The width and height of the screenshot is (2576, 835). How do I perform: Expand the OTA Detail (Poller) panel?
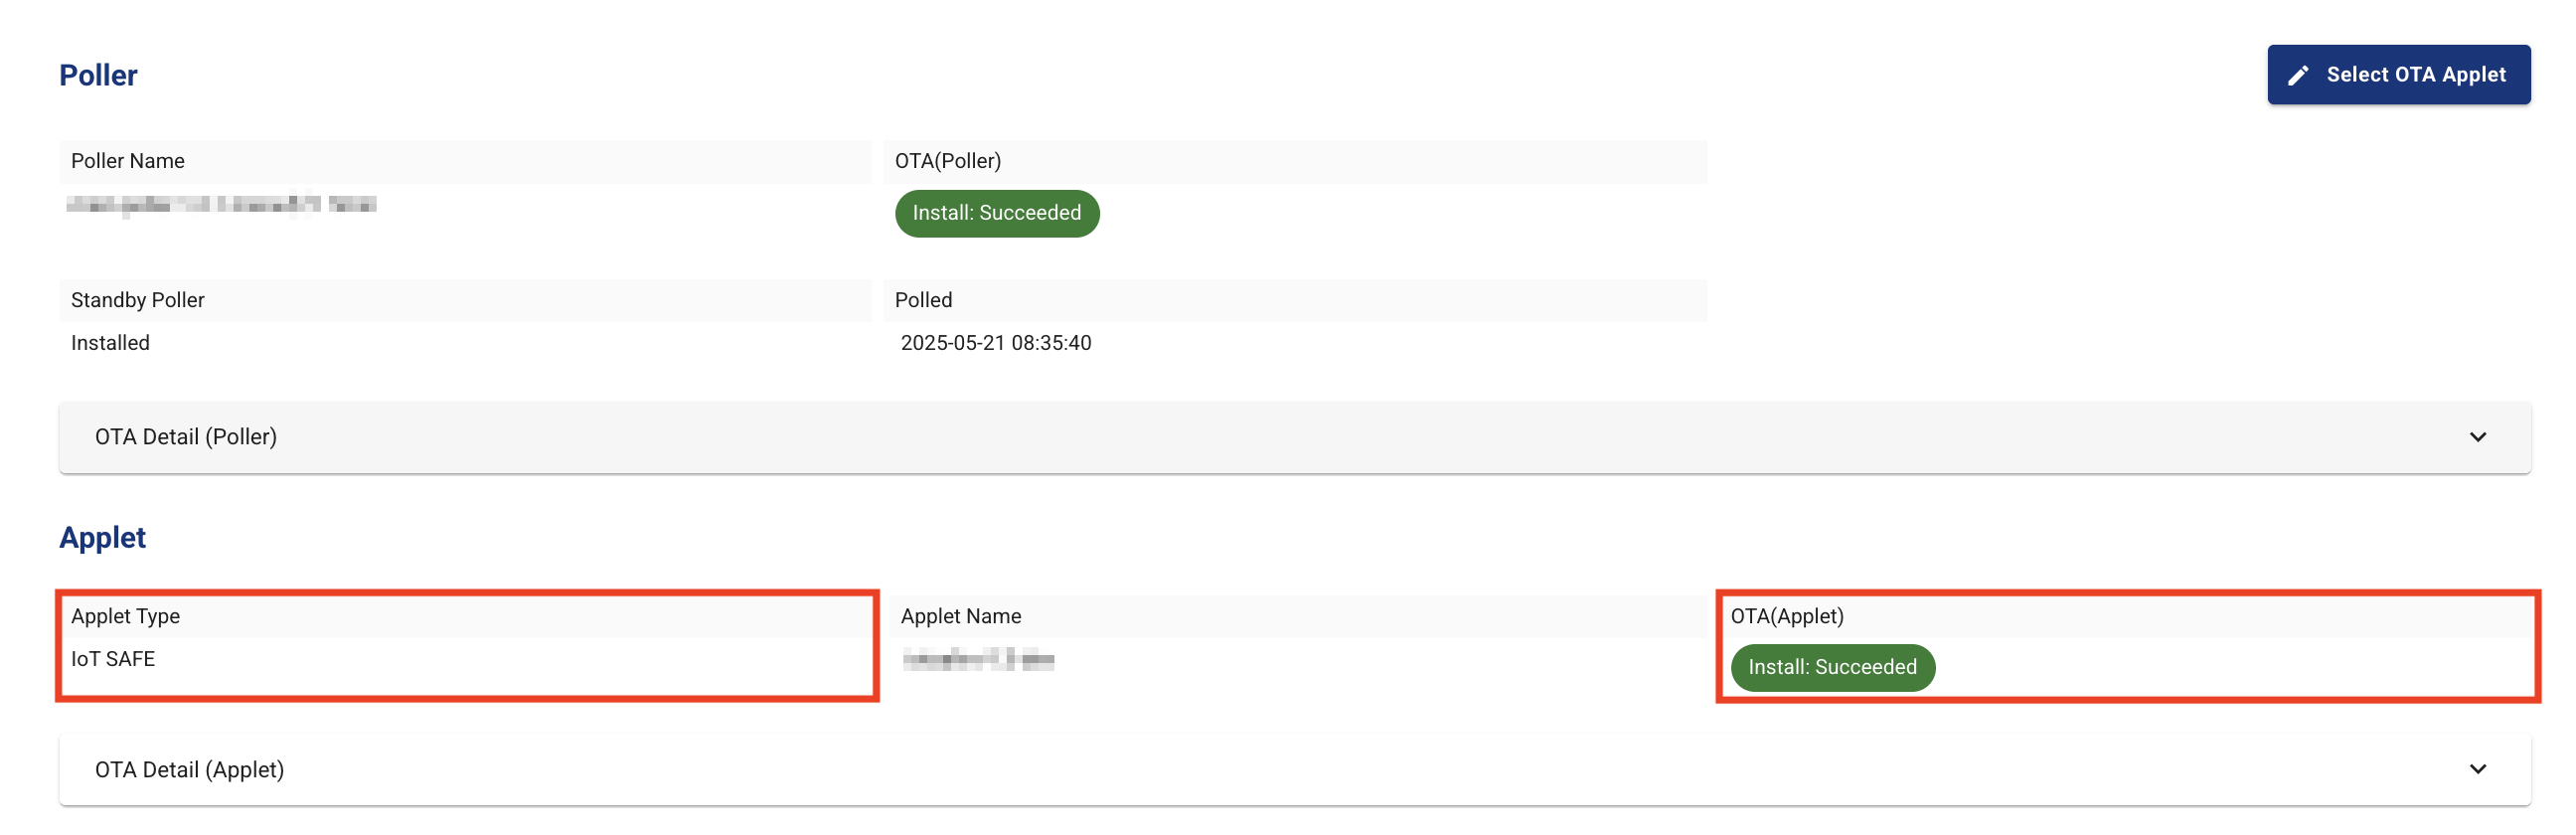pos(1294,437)
